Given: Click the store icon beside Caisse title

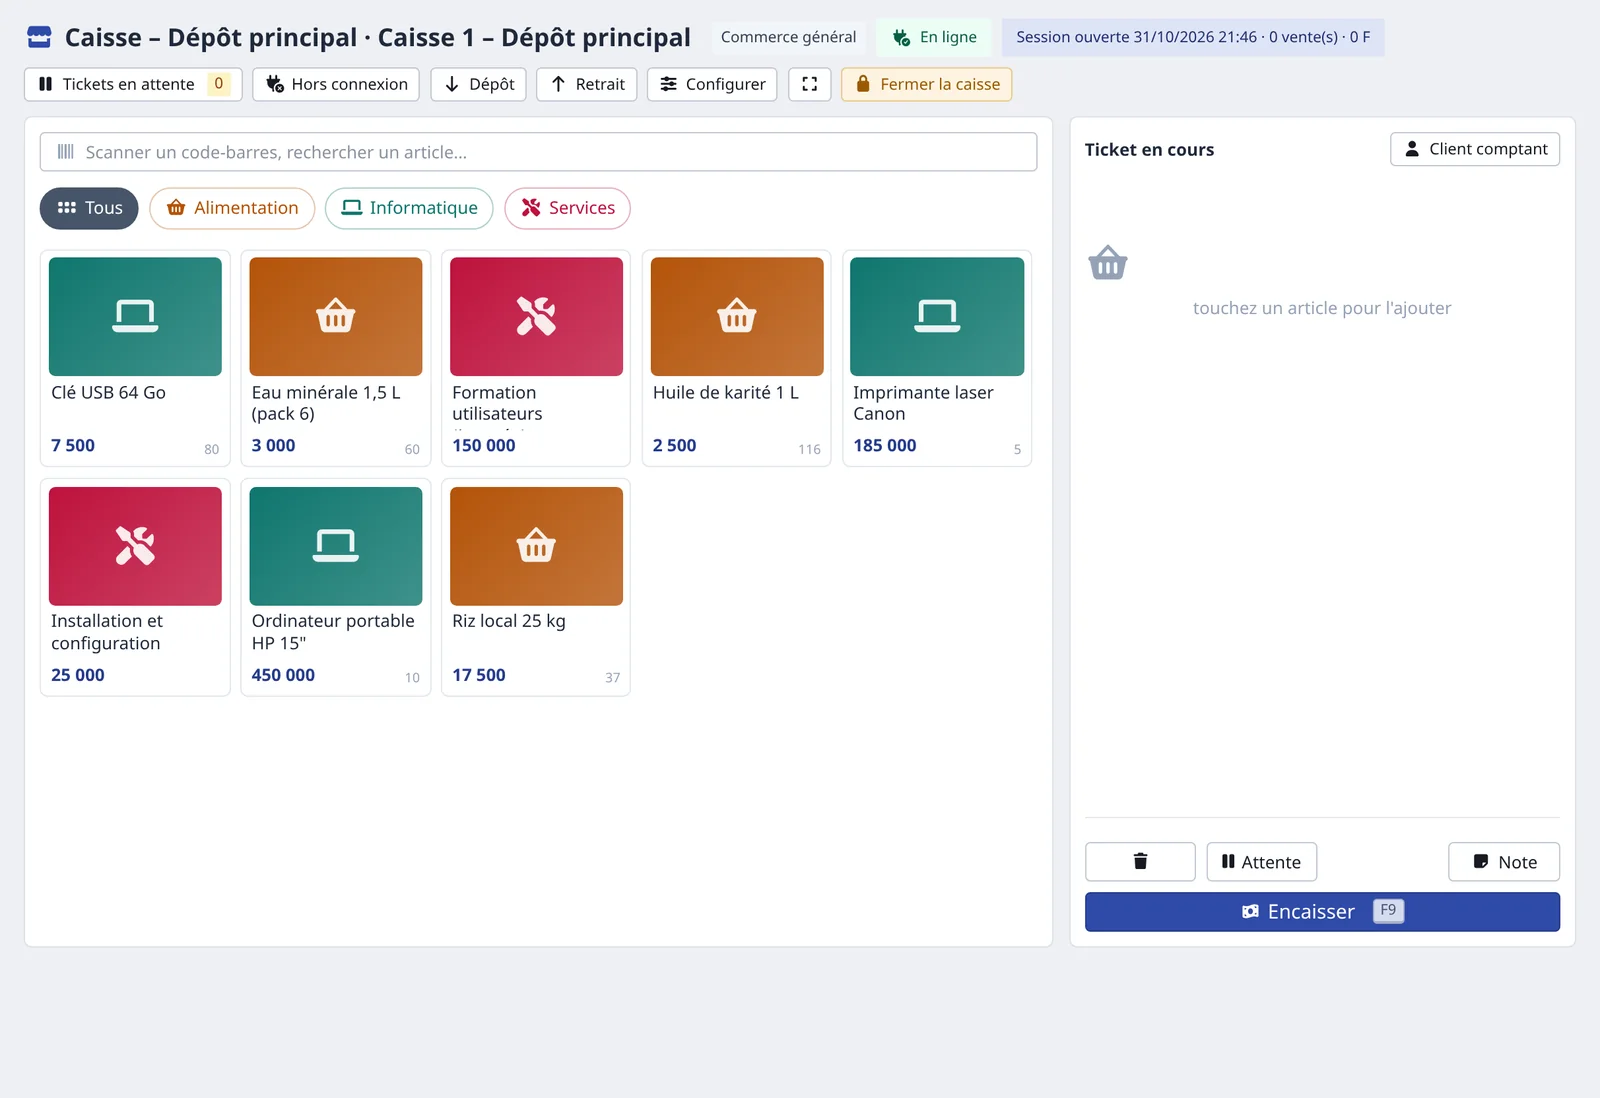Looking at the screenshot, I should pos(39,37).
